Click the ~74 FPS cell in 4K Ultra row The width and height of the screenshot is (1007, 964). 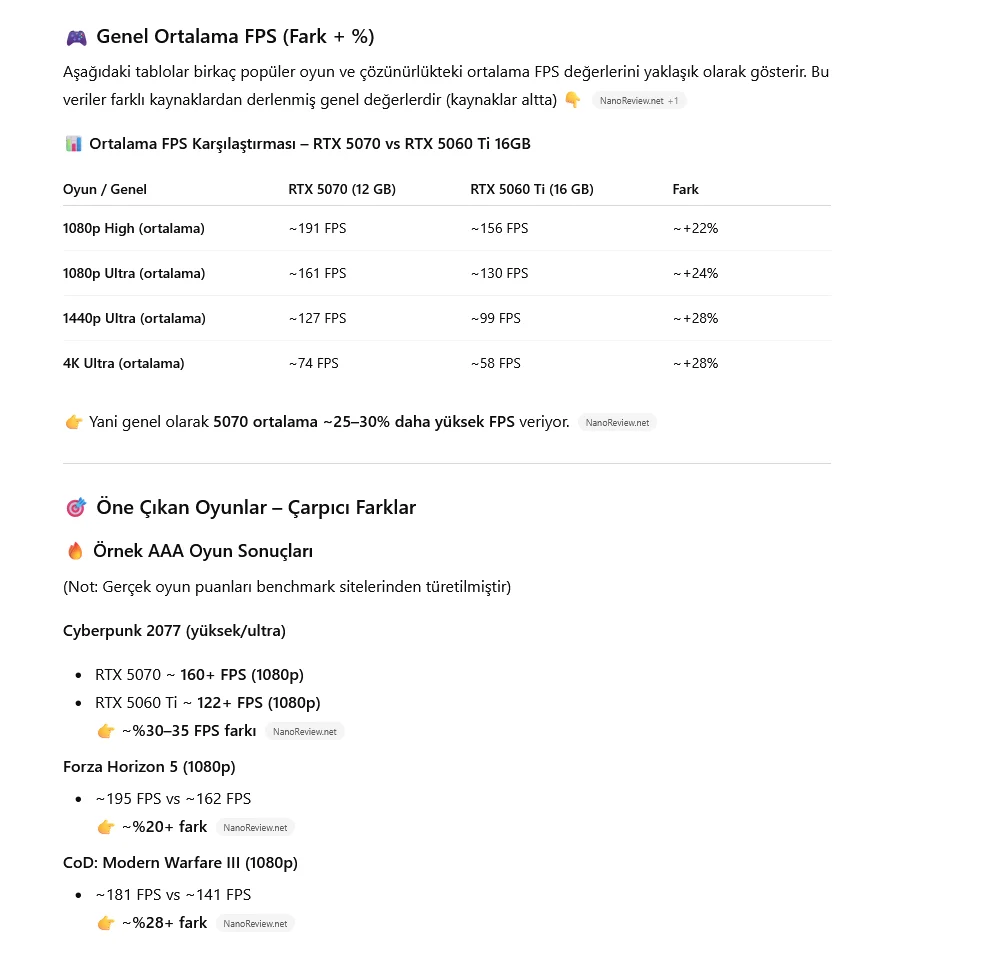pyautogui.click(x=314, y=363)
